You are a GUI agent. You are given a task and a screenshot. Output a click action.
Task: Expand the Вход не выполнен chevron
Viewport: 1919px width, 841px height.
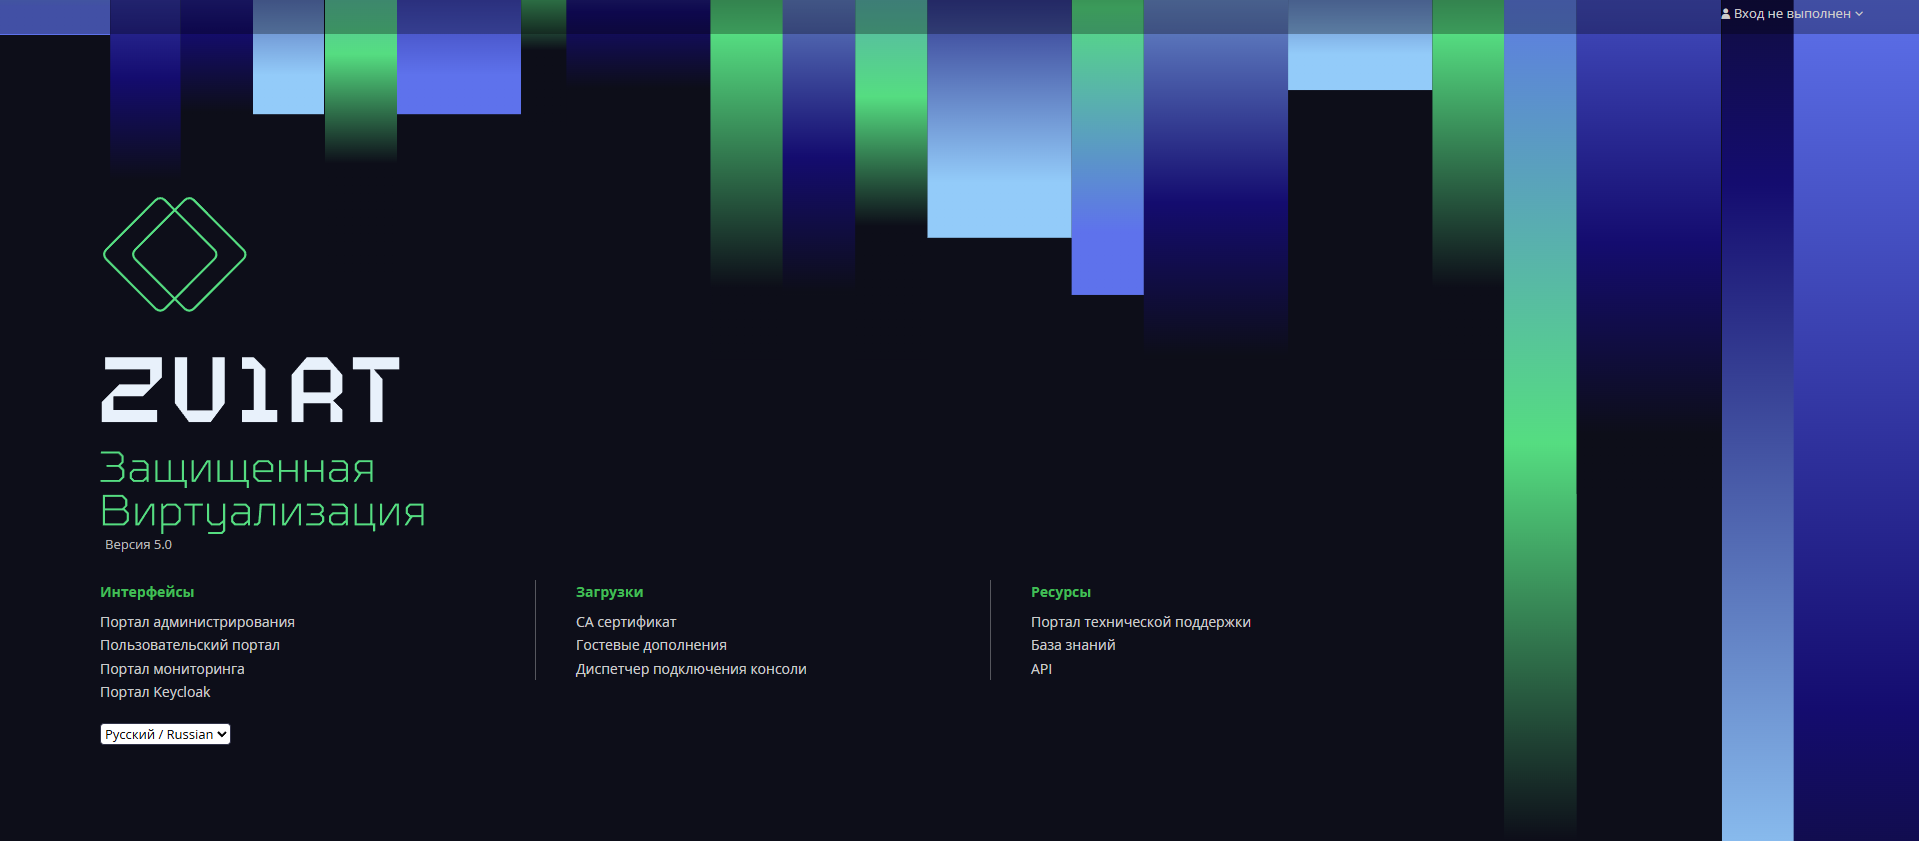tap(1859, 14)
